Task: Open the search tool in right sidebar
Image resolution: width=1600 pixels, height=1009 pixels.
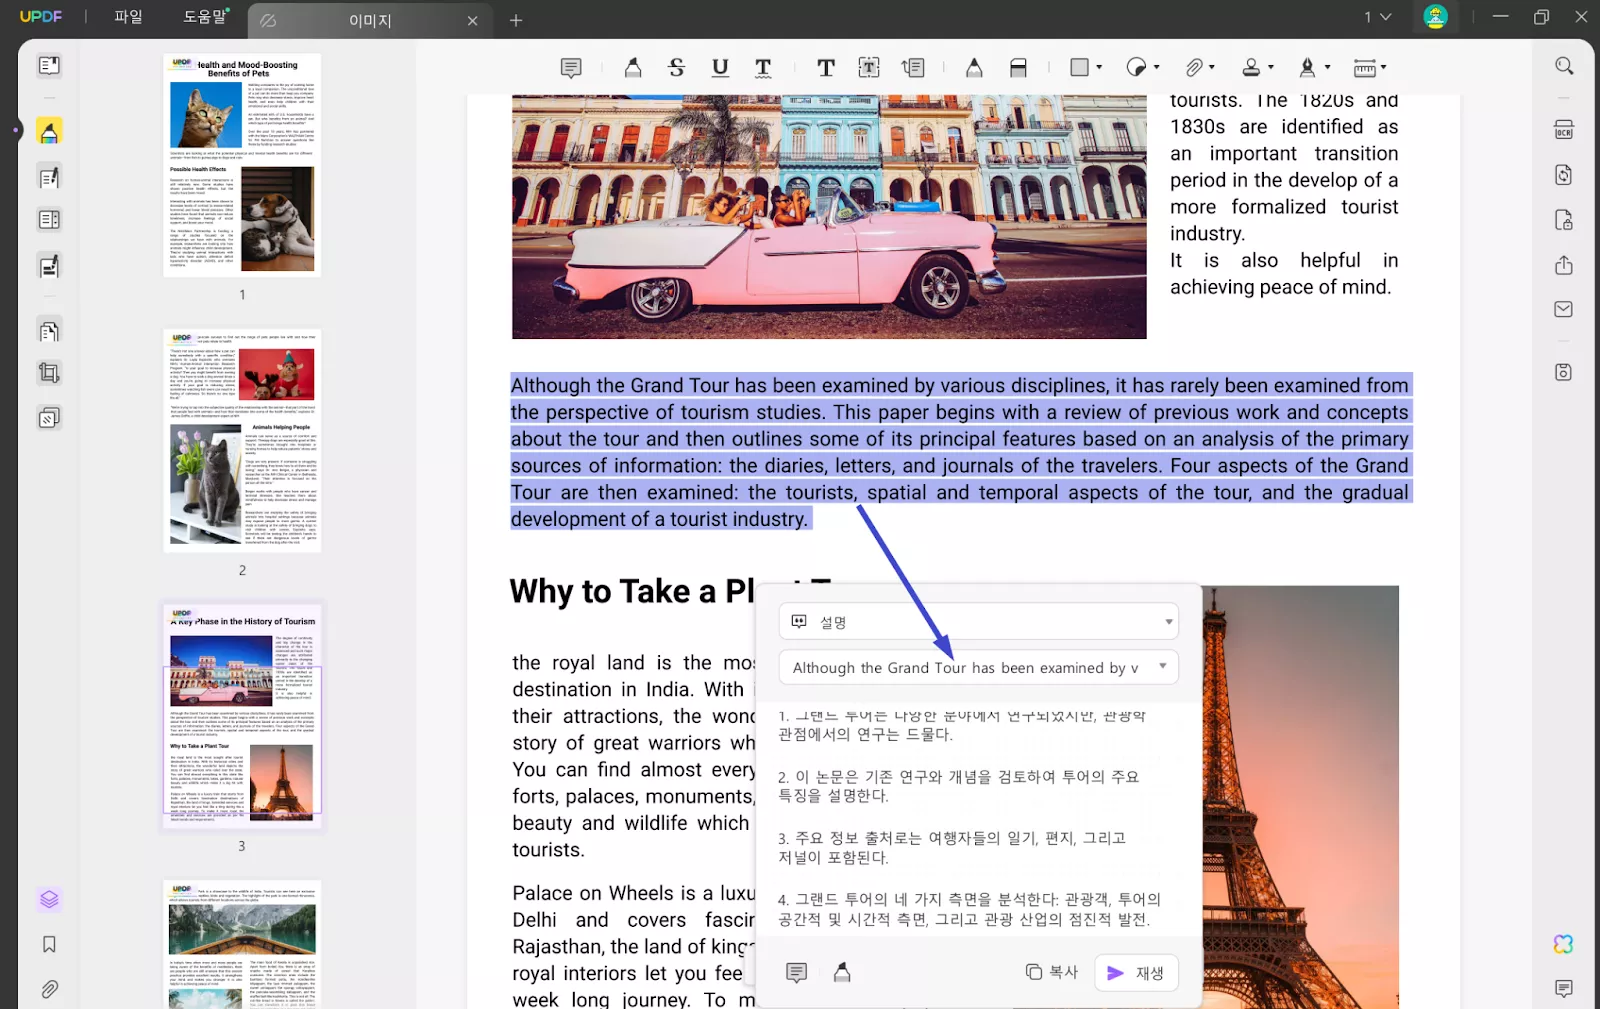Action: (1564, 66)
